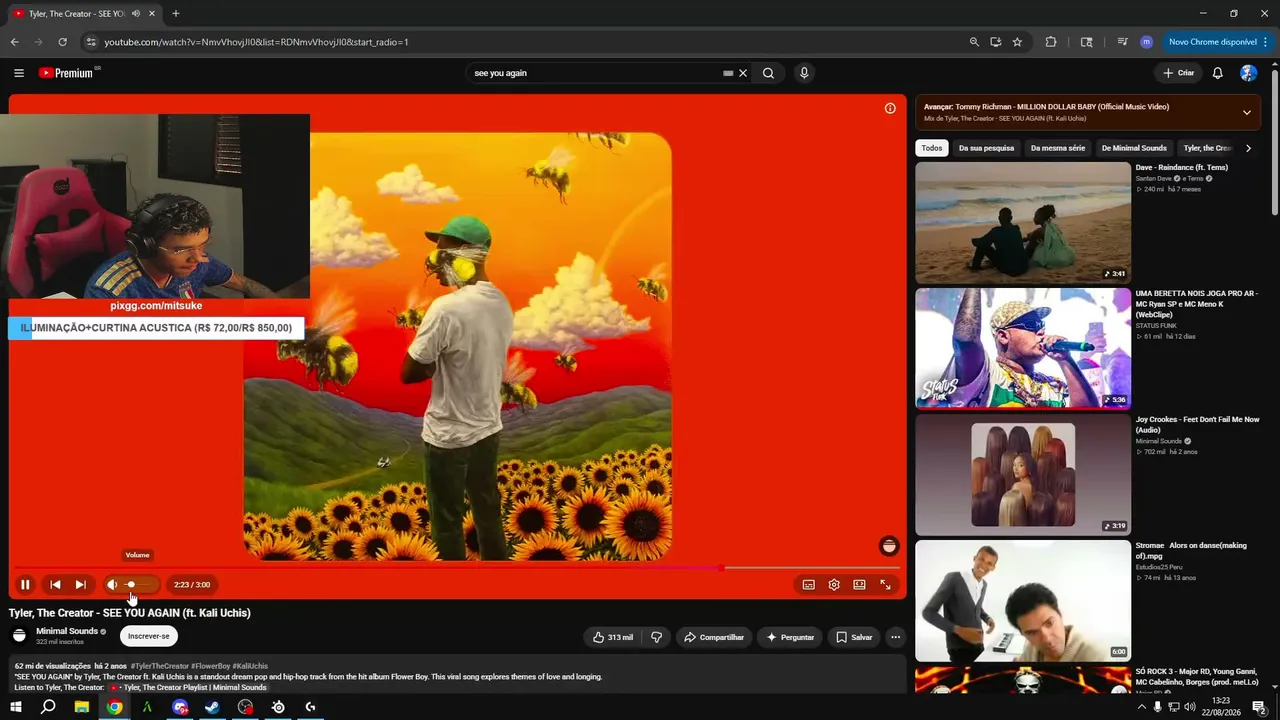The height and width of the screenshot is (720, 1280).
Task: Bookmark this page with the star
Action: (x=1017, y=42)
